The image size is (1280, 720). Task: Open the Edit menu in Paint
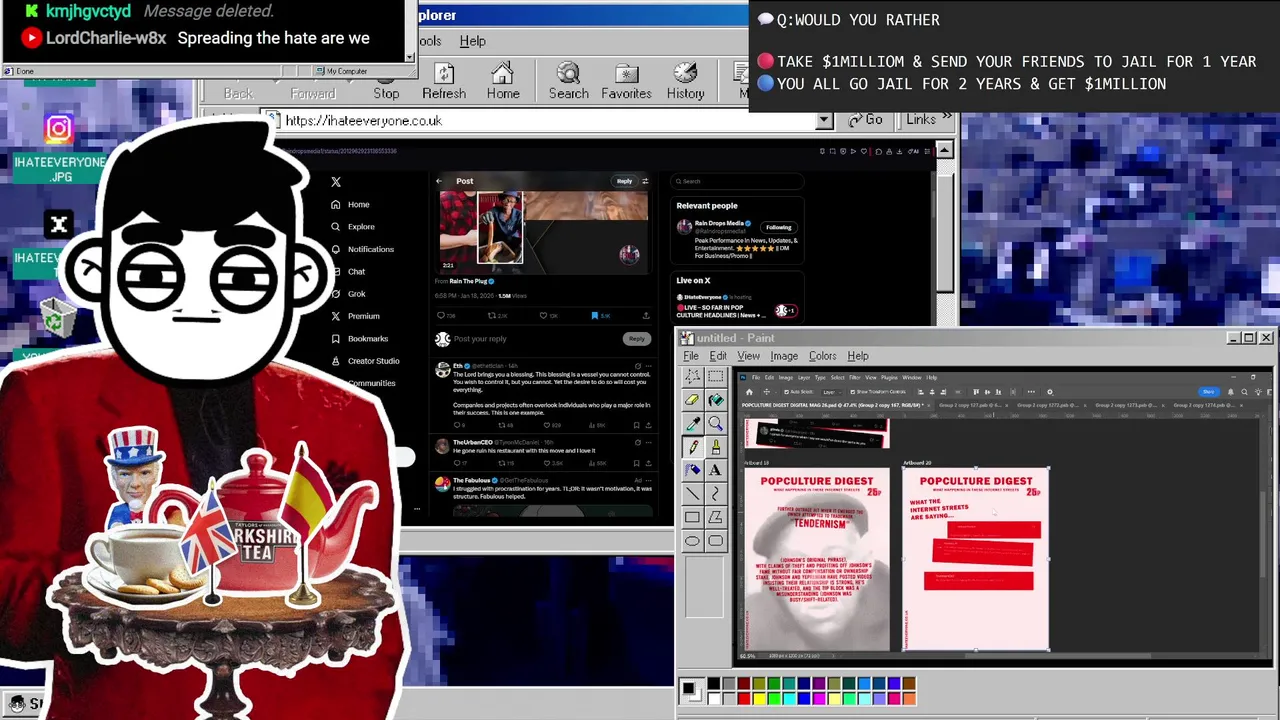718,356
